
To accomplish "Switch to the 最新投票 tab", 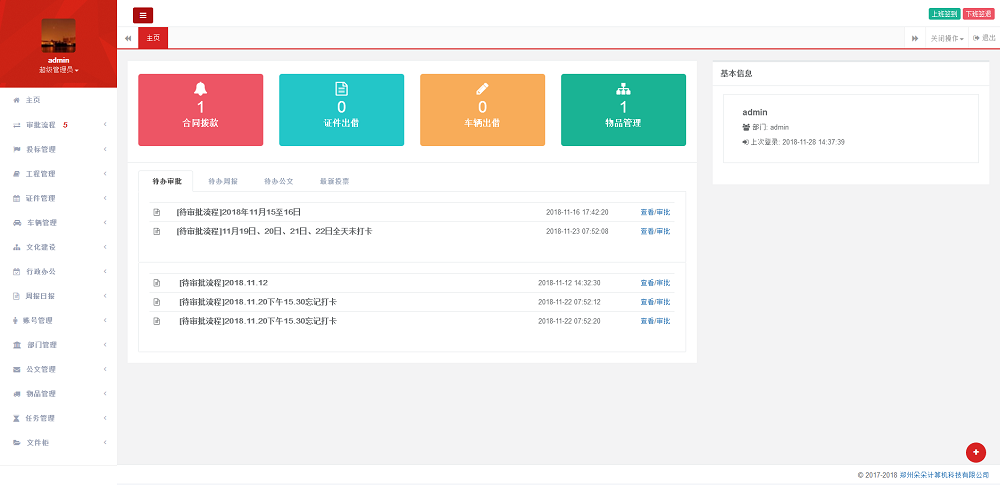I will (x=334, y=181).
